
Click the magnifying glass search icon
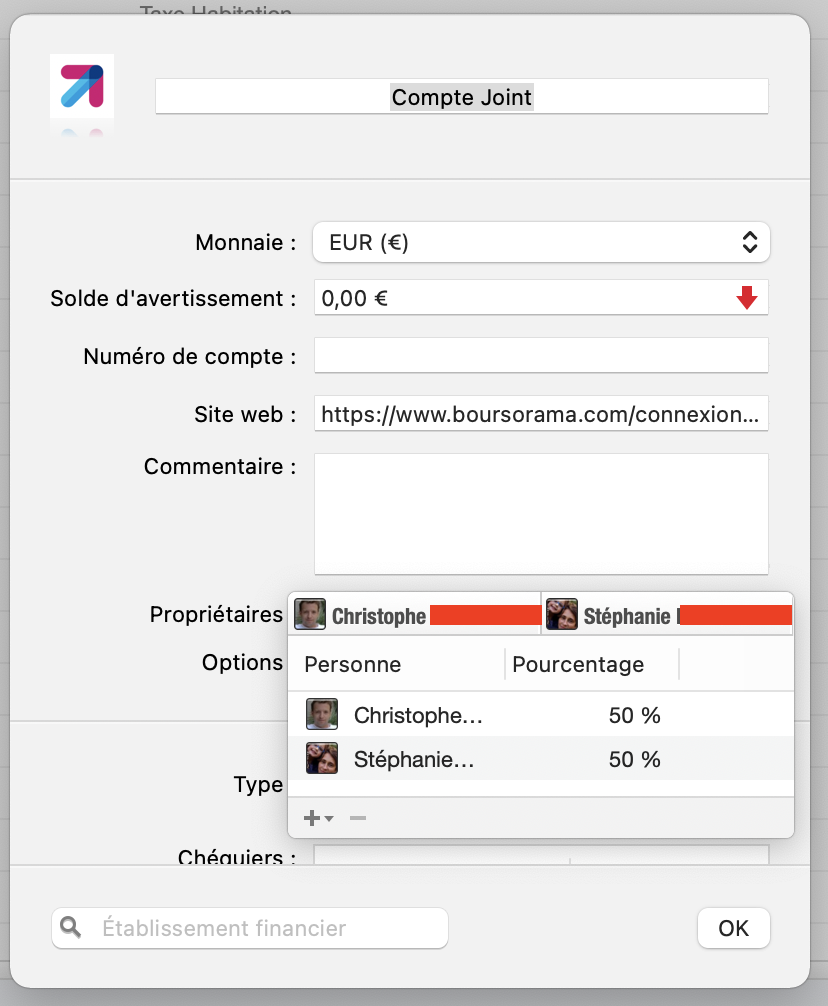tap(70, 928)
